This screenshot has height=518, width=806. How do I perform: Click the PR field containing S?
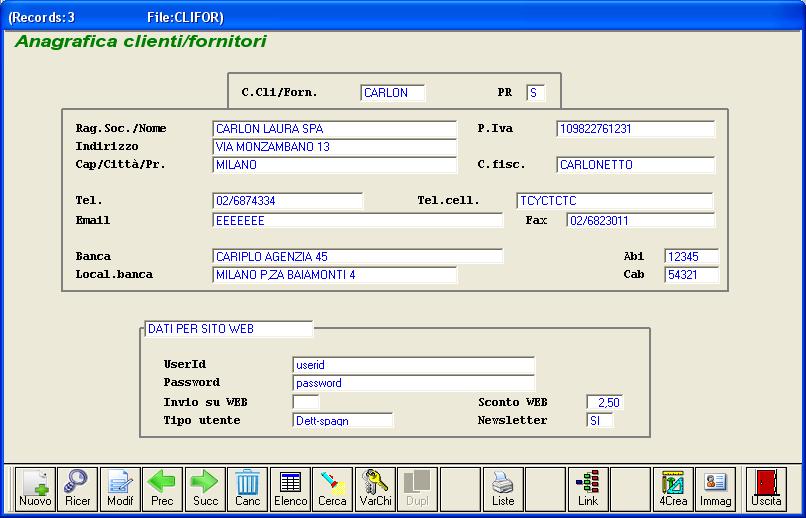point(536,93)
